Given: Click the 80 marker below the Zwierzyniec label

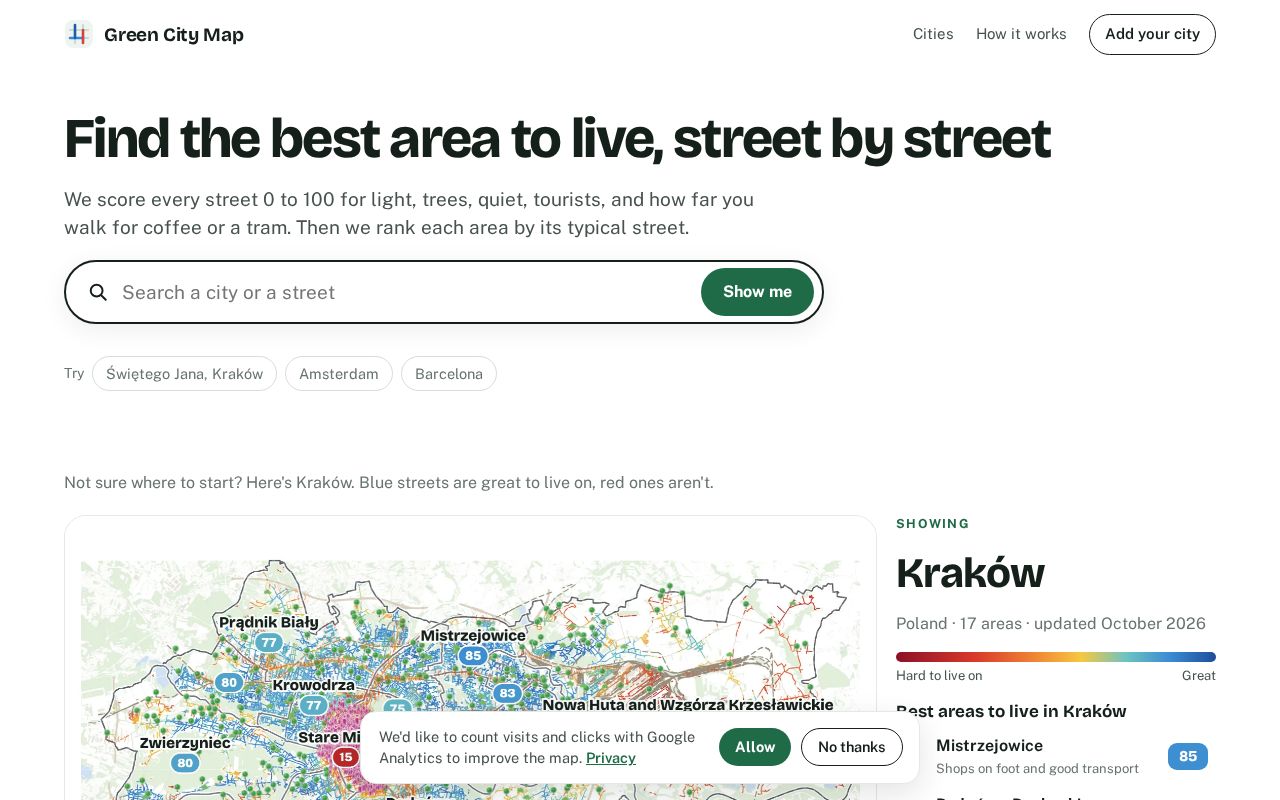Looking at the screenshot, I should (184, 763).
